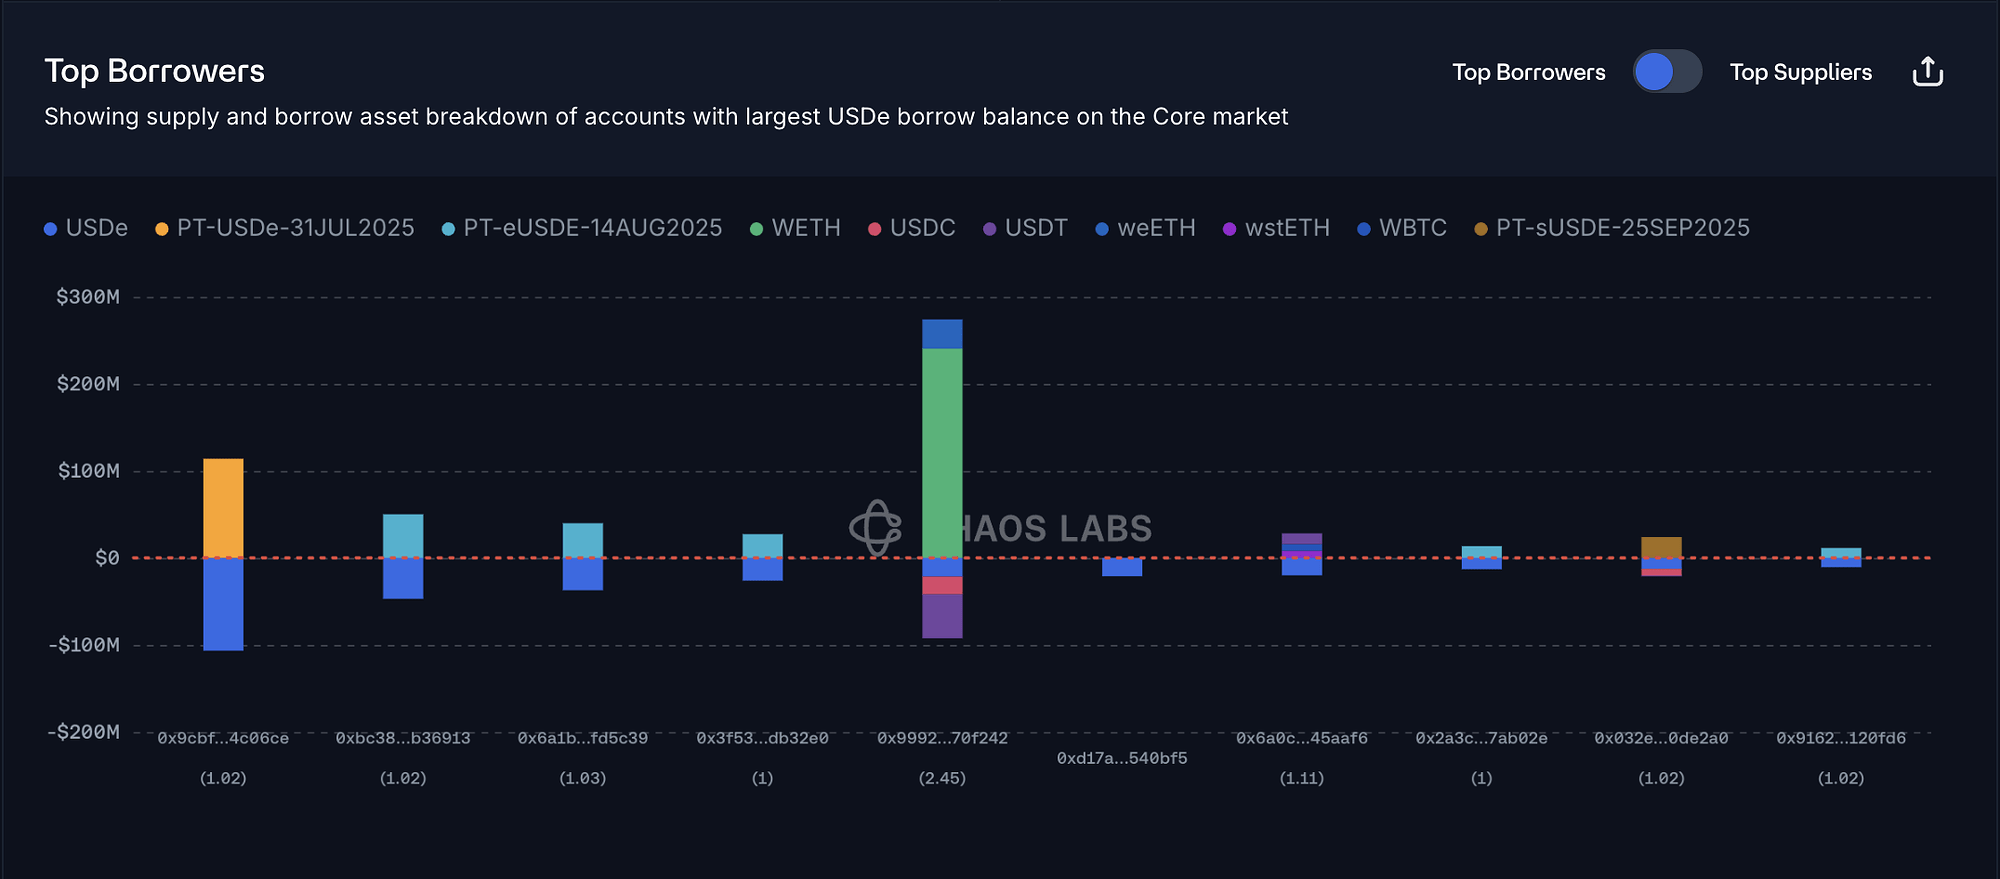
Task: Click the USDC legend dot
Action: point(875,229)
